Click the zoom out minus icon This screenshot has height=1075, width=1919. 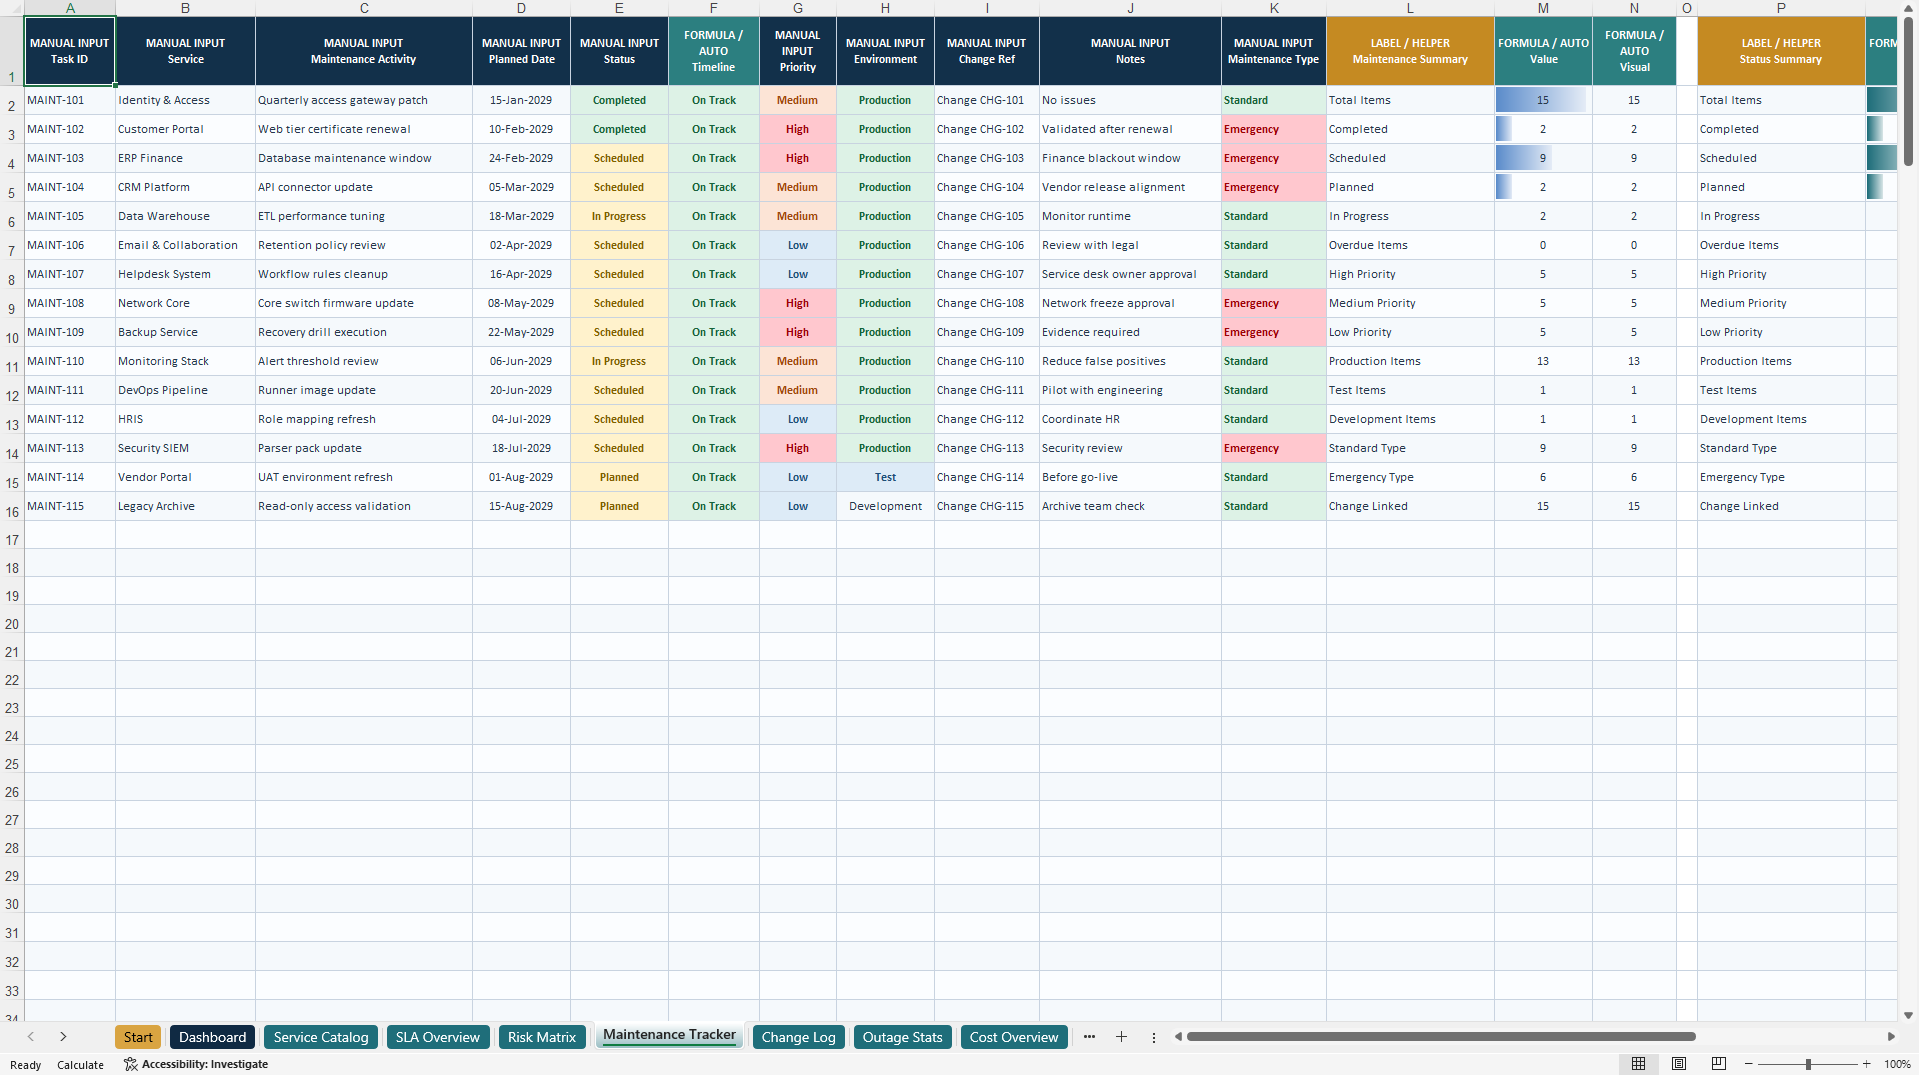[x=1749, y=1064]
